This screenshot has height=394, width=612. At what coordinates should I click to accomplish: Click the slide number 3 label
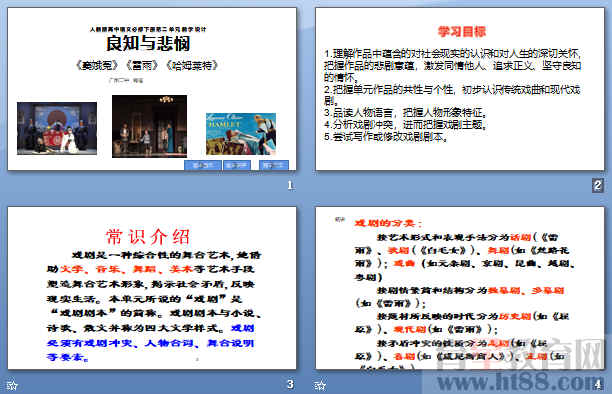coord(290,384)
